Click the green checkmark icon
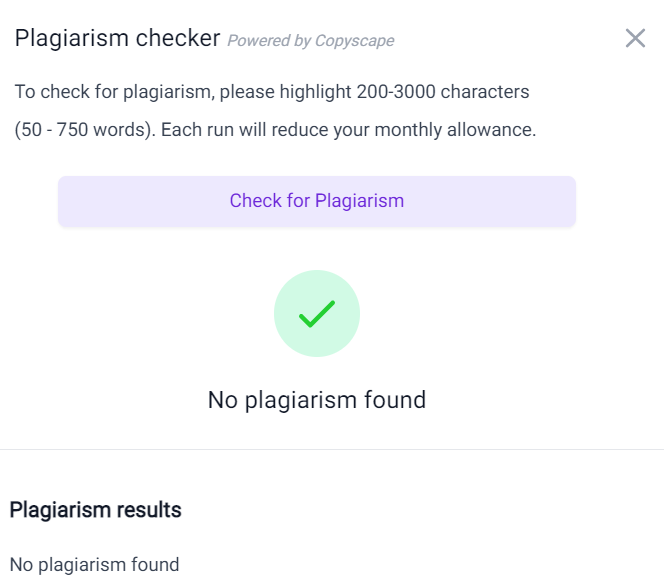This screenshot has height=588, width=664. point(317,314)
